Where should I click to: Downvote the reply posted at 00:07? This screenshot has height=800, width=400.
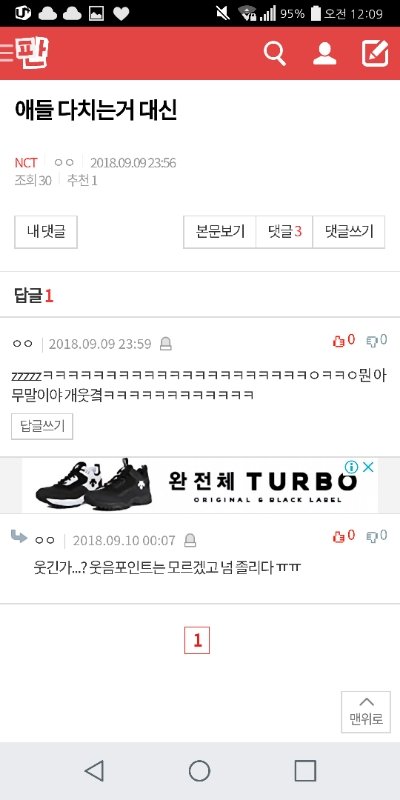(377, 536)
